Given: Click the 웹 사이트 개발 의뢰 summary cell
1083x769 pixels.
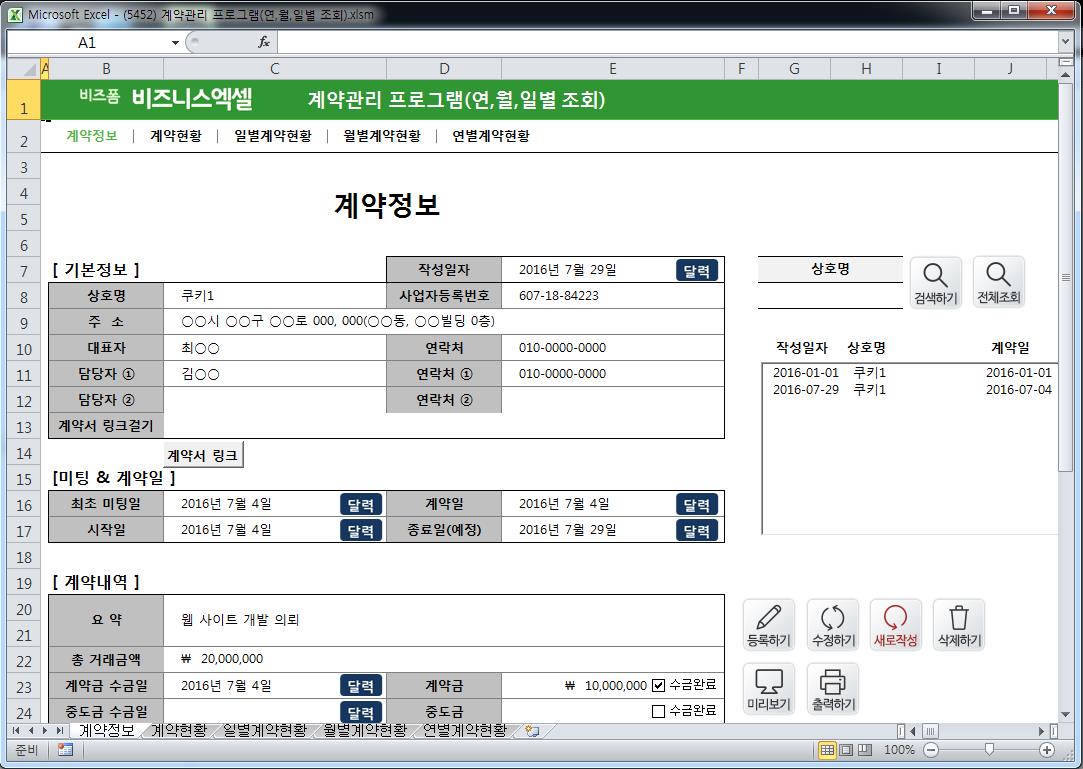Looking at the screenshot, I should (x=443, y=620).
